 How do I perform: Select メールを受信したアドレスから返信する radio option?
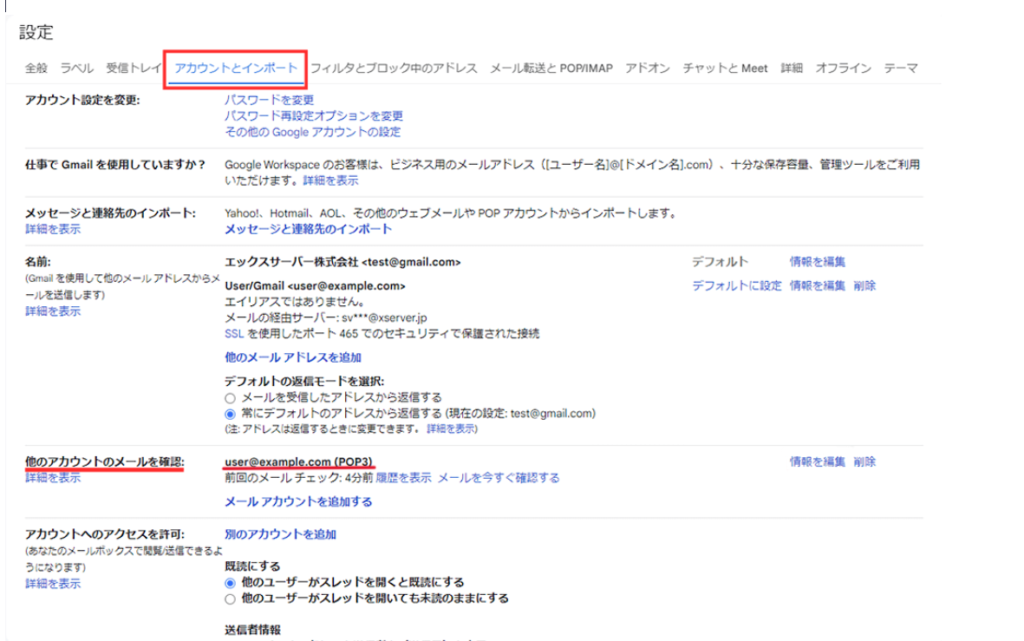point(231,397)
